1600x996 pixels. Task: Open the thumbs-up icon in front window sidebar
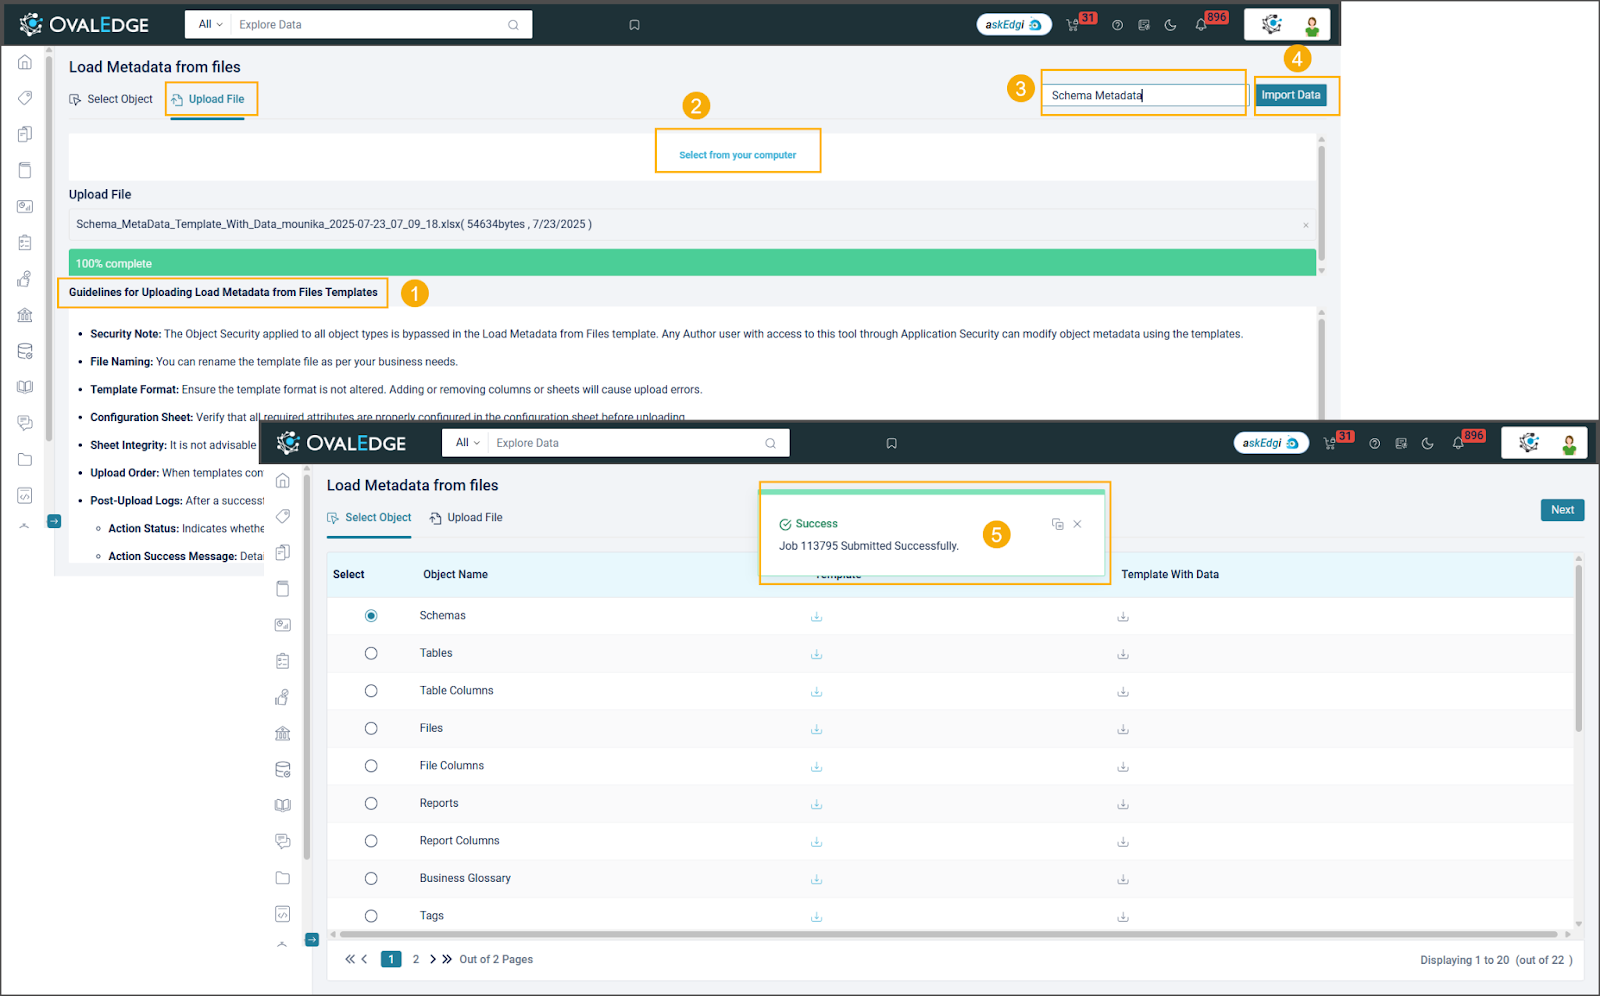pyautogui.click(x=283, y=697)
